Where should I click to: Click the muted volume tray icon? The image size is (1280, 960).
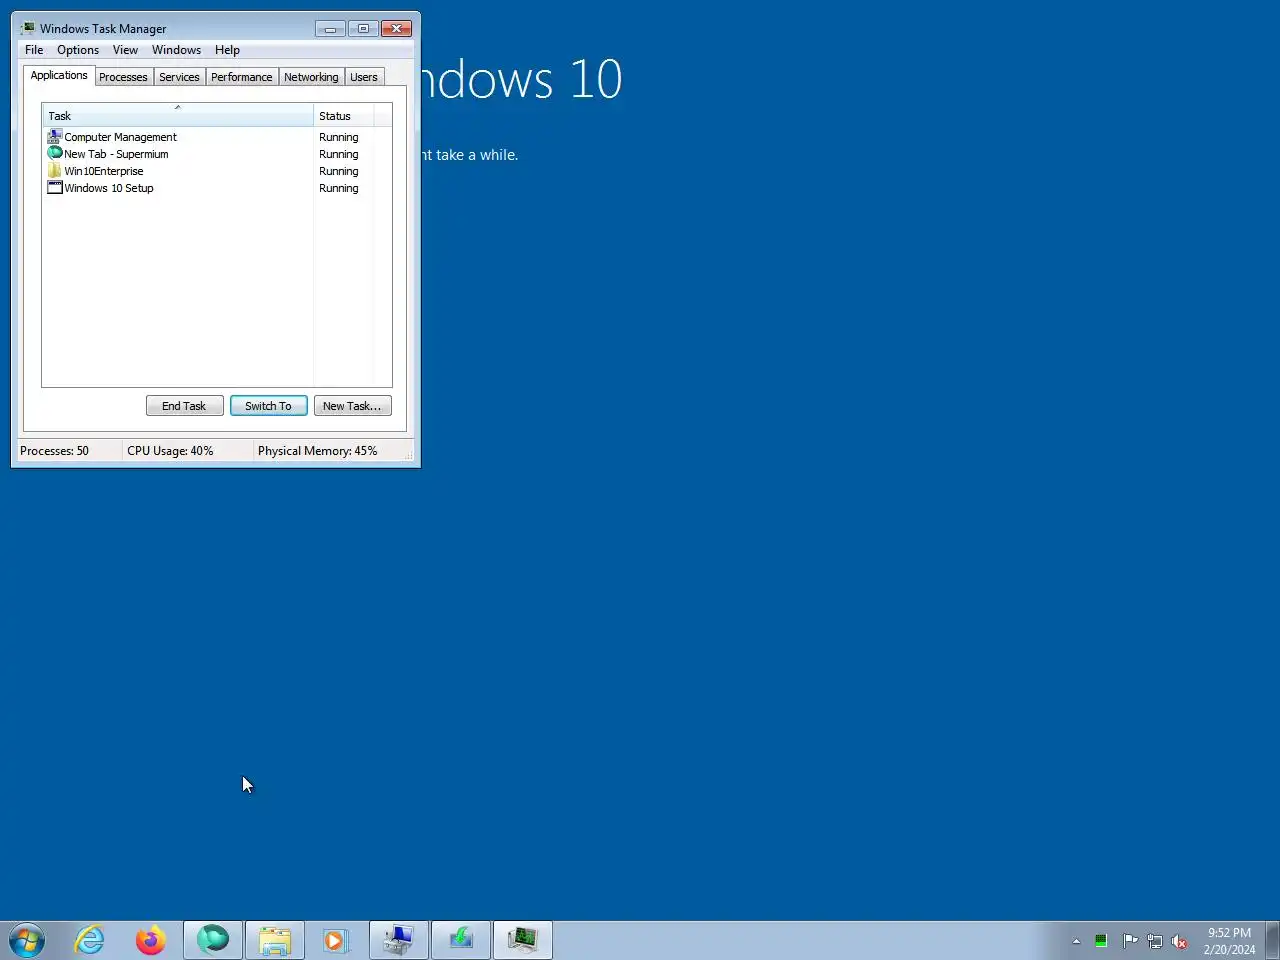[1180, 941]
